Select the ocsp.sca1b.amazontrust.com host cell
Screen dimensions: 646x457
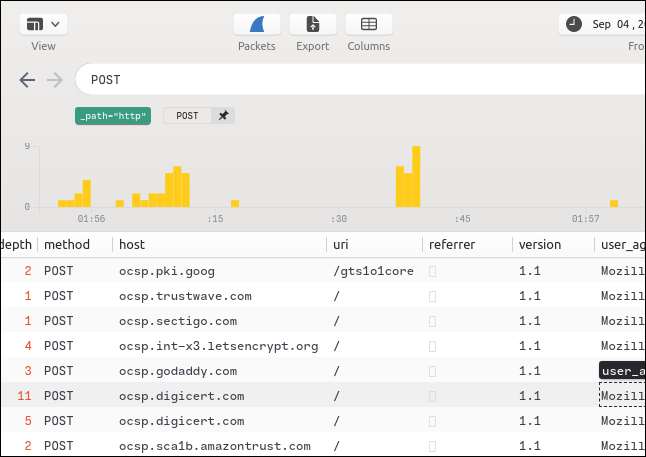[x=215, y=446]
